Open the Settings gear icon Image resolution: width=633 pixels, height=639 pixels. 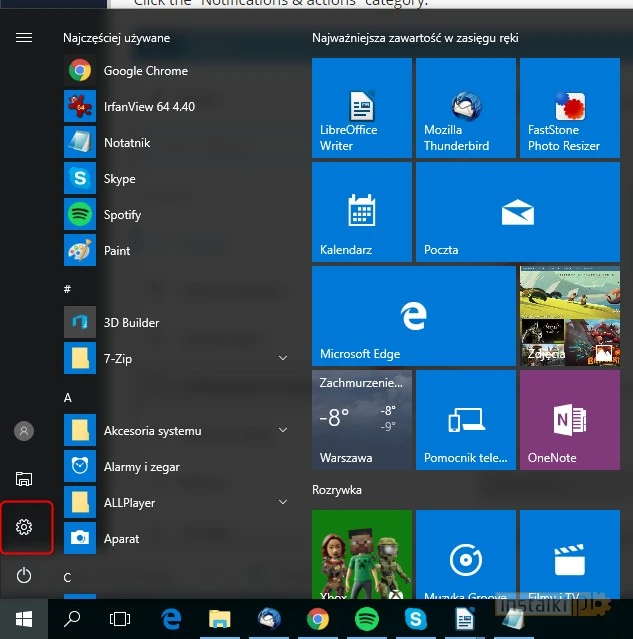pos(25,527)
